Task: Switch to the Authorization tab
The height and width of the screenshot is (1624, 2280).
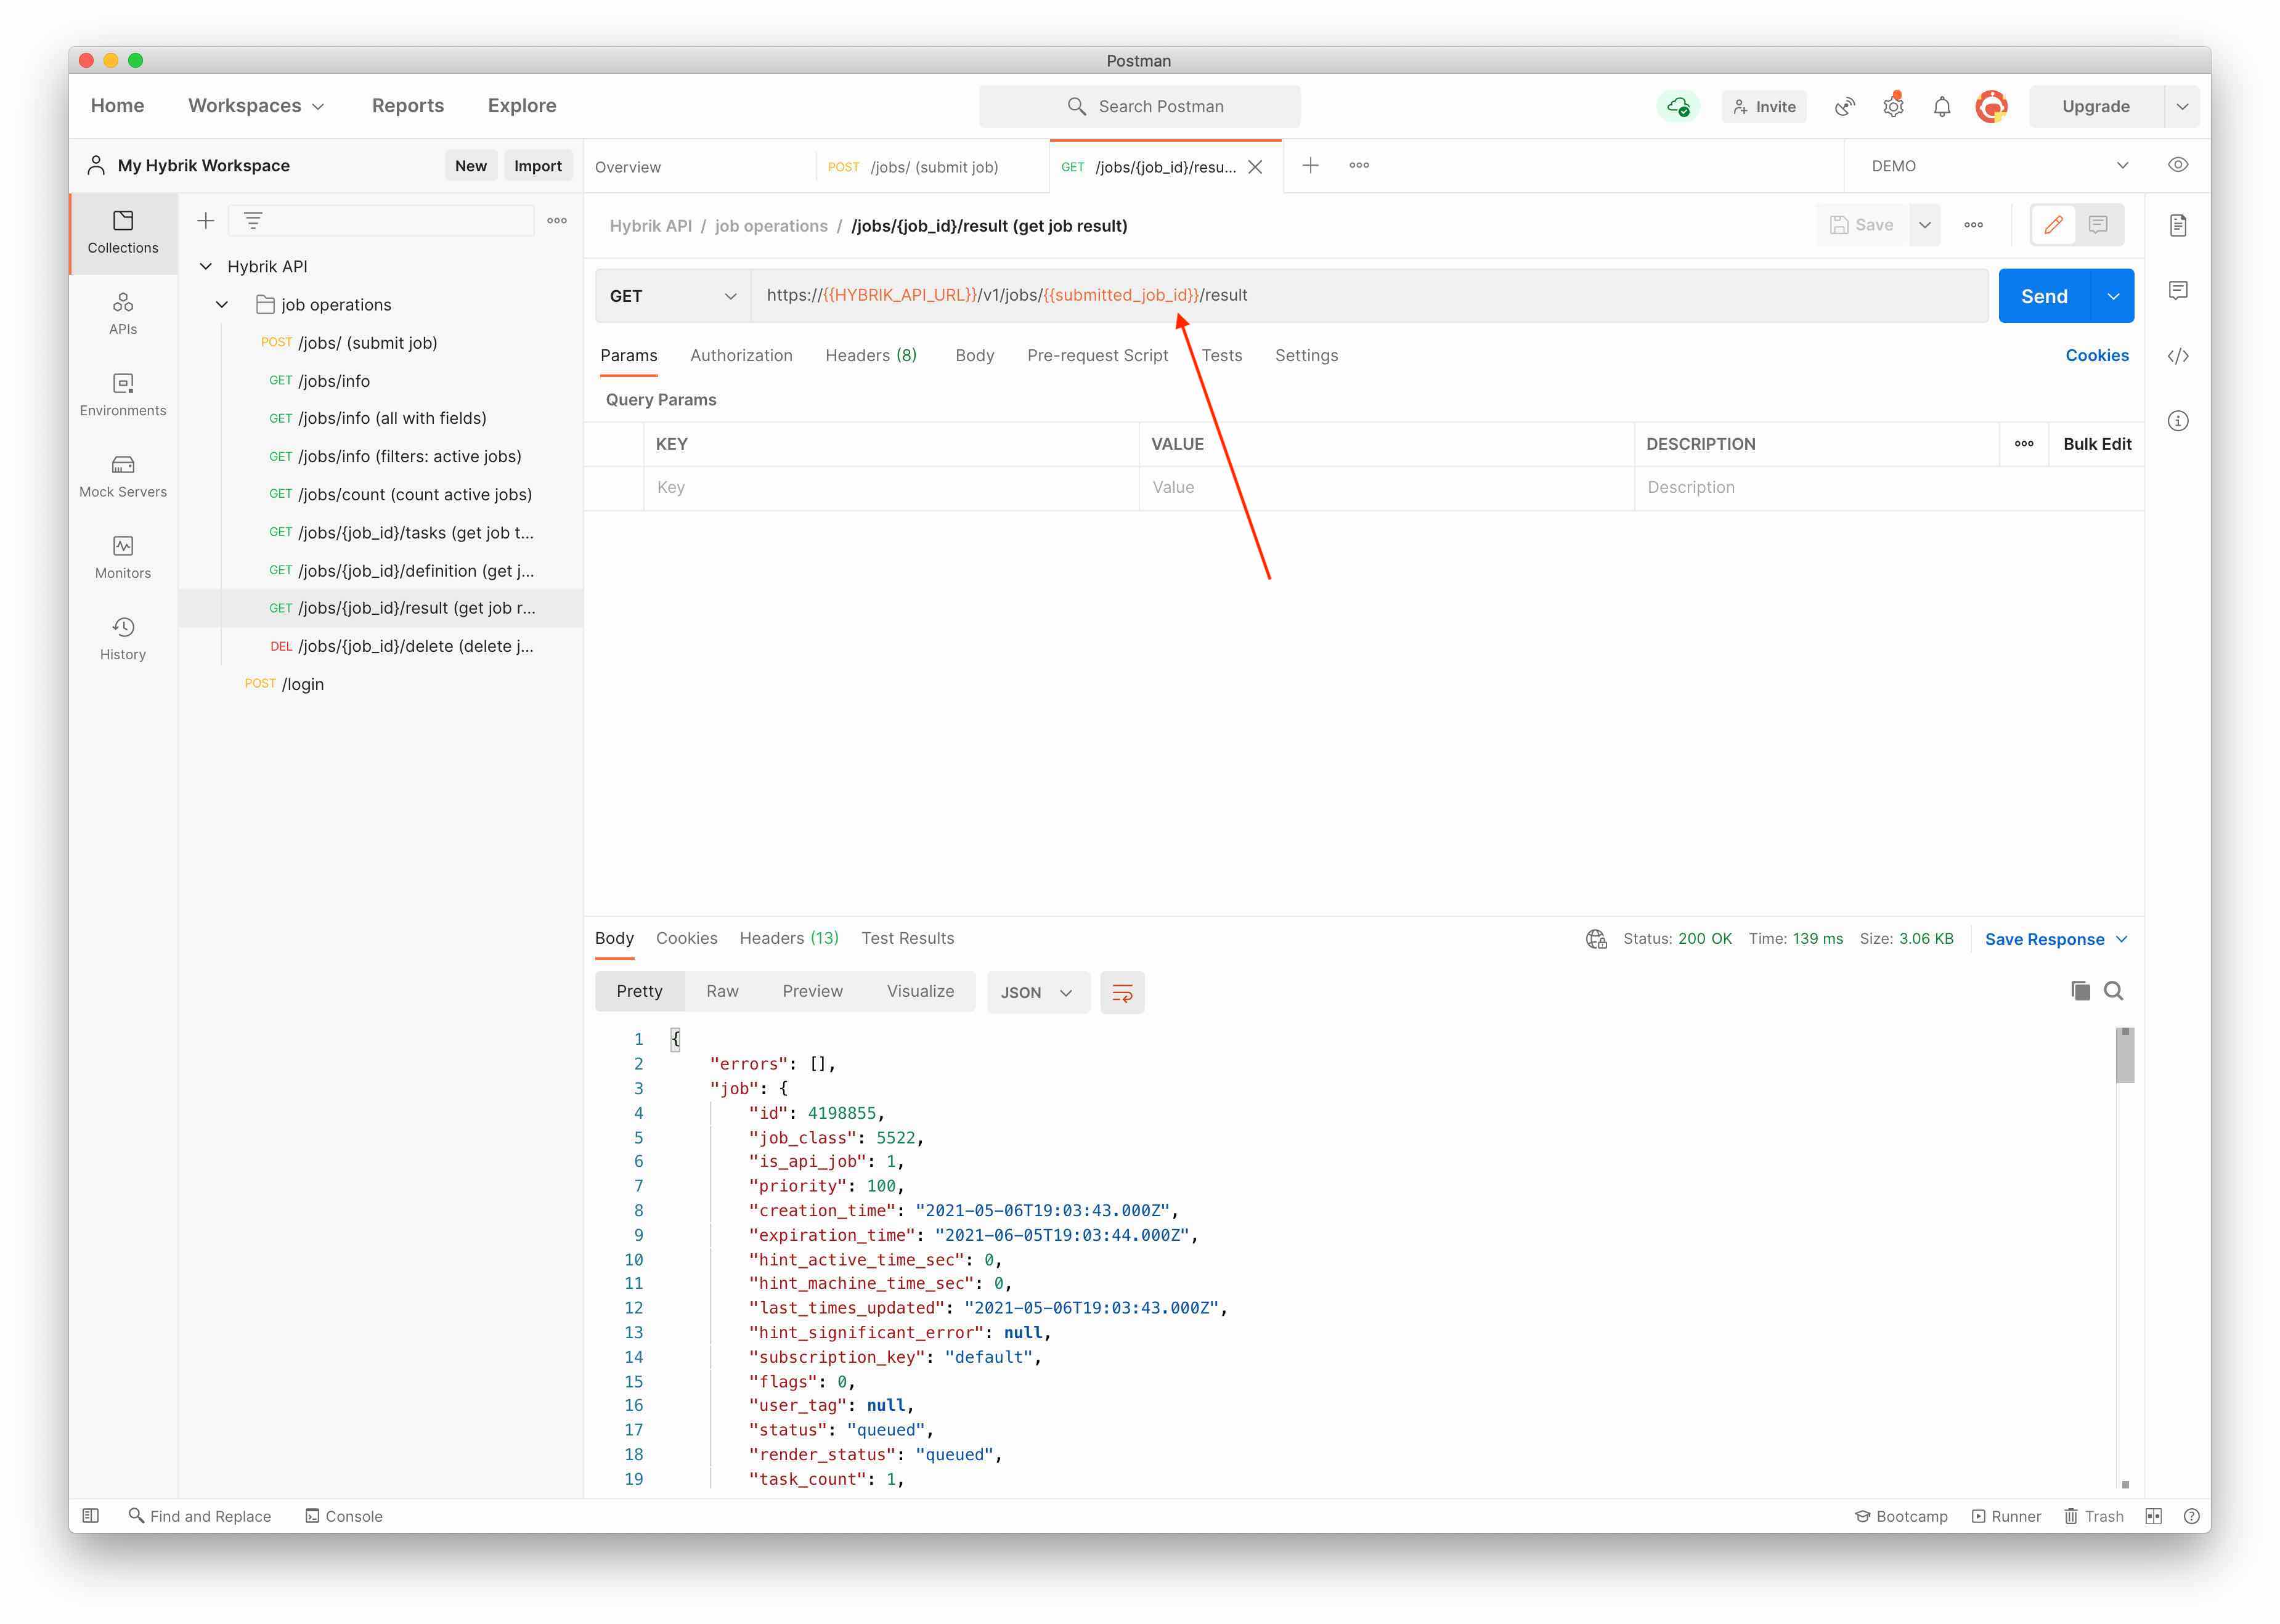Action: click(741, 356)
